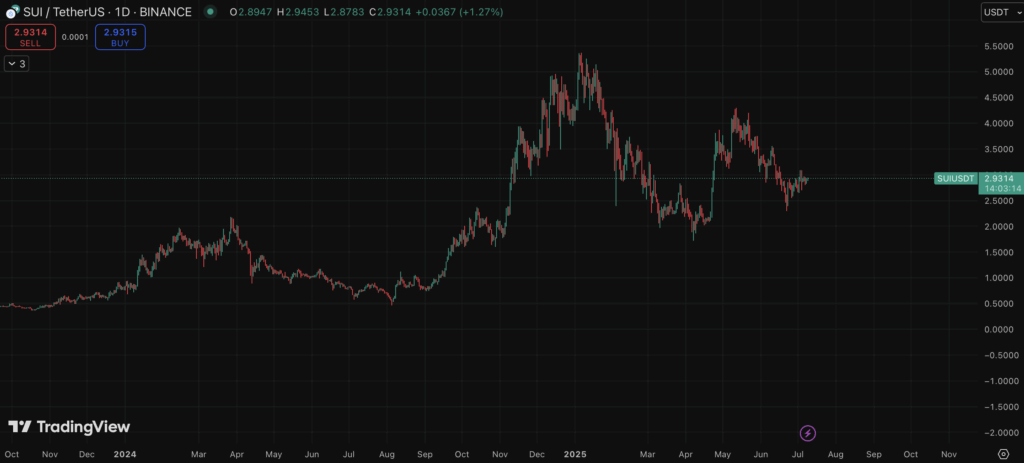
Task: Click the blue BUY 2.9315 button
Action: click(x=120, y=37)
